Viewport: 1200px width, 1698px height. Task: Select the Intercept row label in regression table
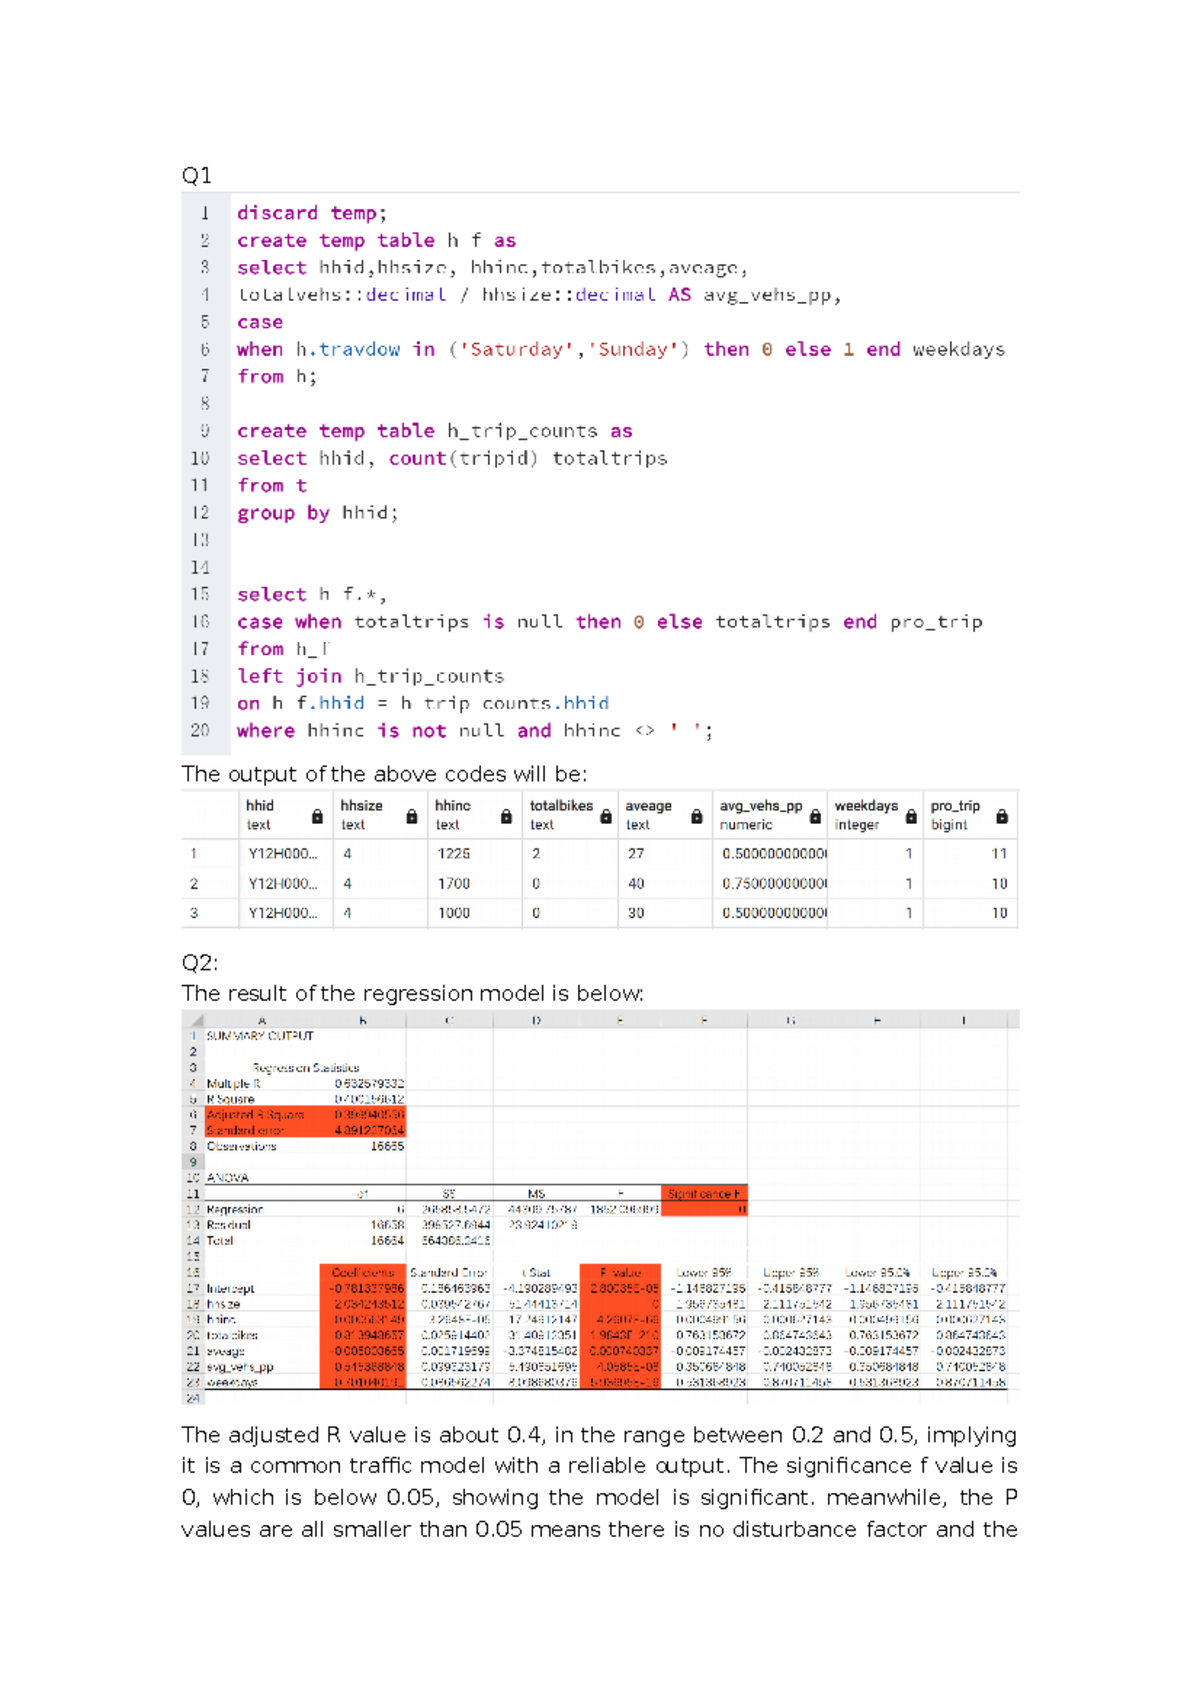tap(231, 1289)
